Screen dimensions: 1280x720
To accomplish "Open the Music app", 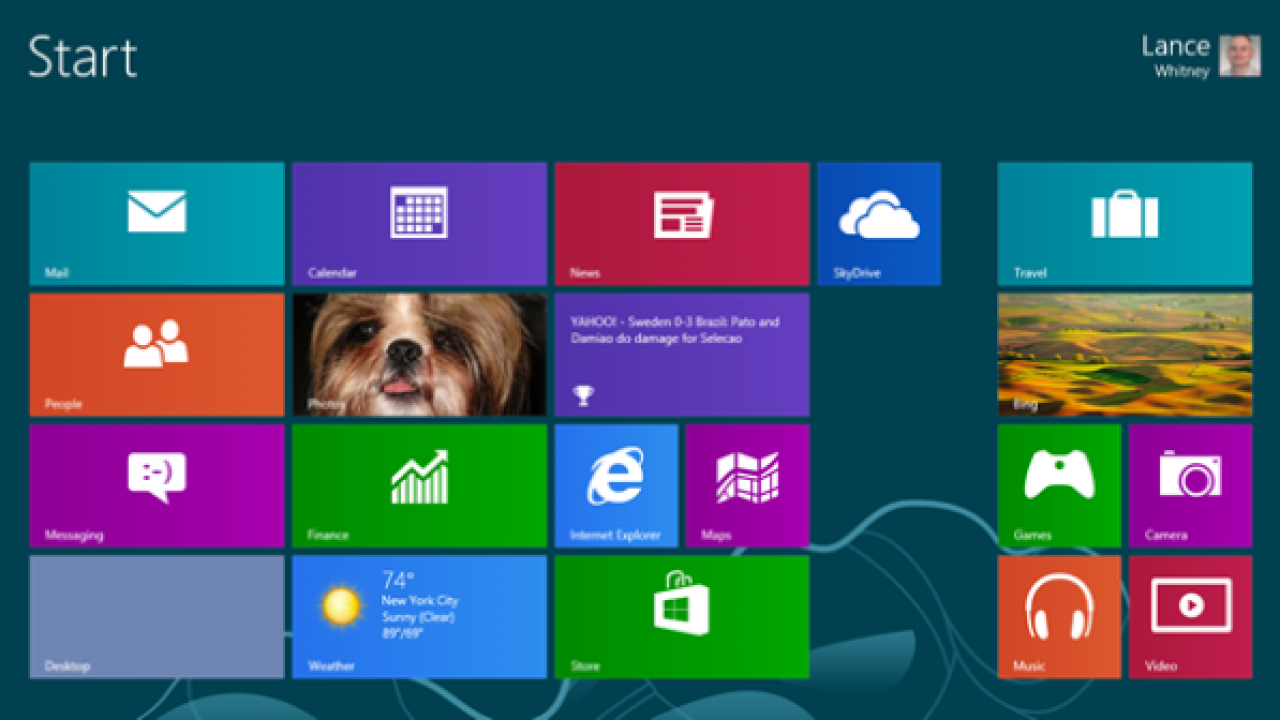I will pos(1059,616).
